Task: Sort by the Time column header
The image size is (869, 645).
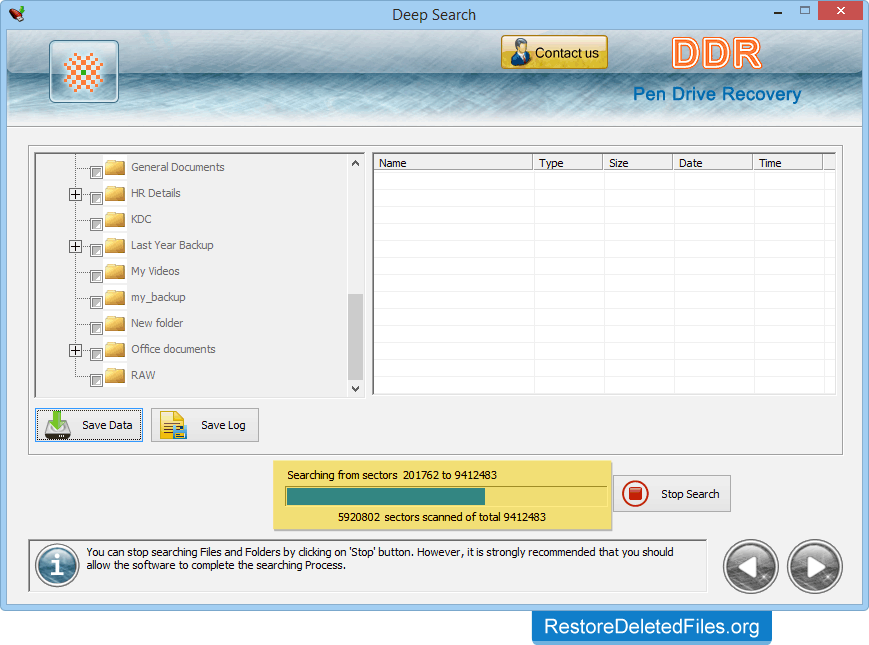Action: click(788, 163)
